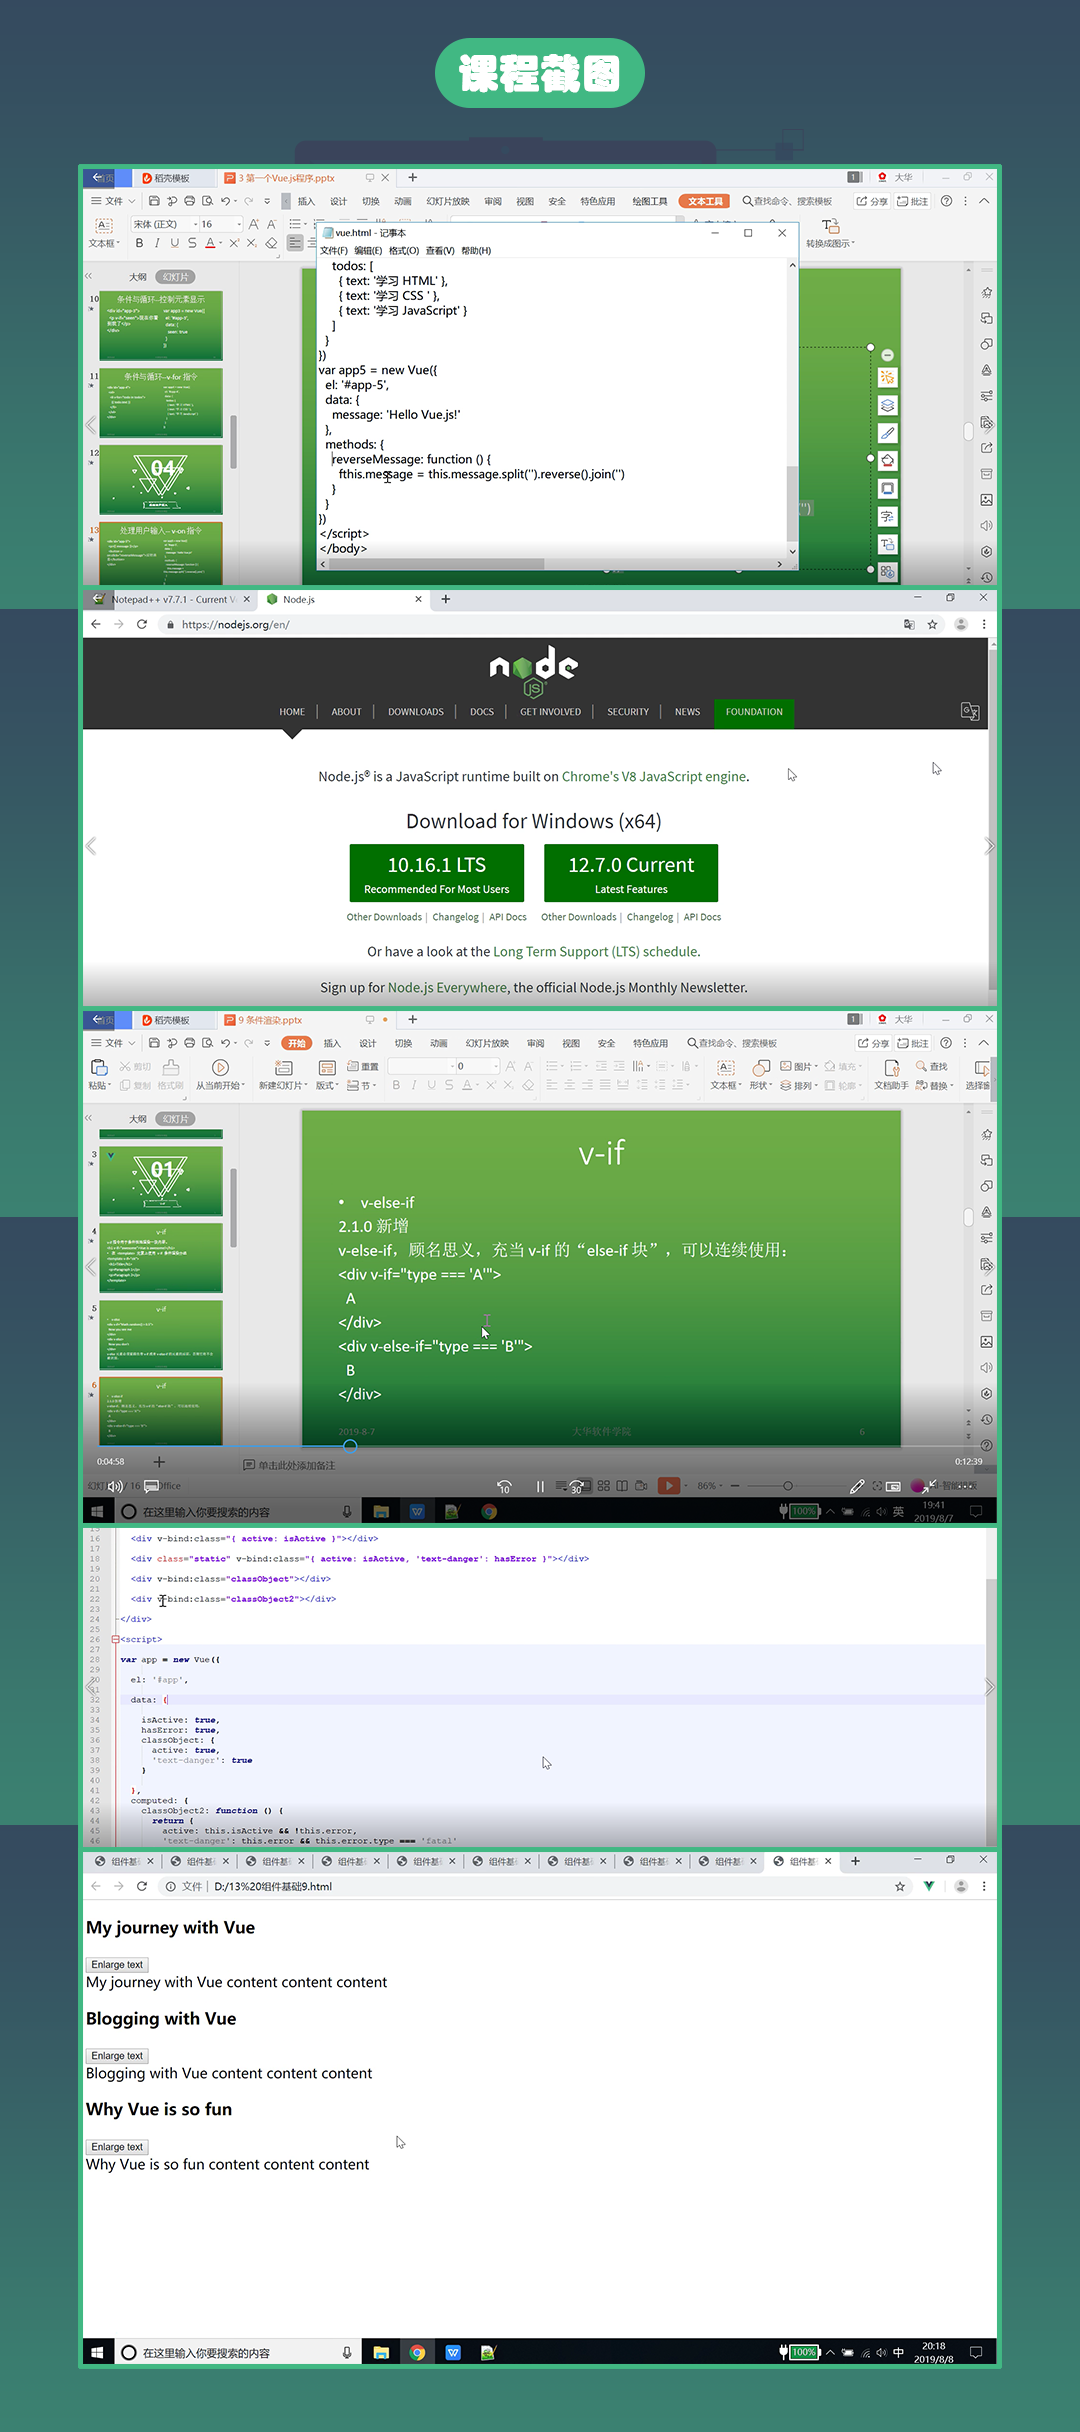Reload the Node.js page
The width and height of the screenshot is (1080, 2432).
pos(142,624)
